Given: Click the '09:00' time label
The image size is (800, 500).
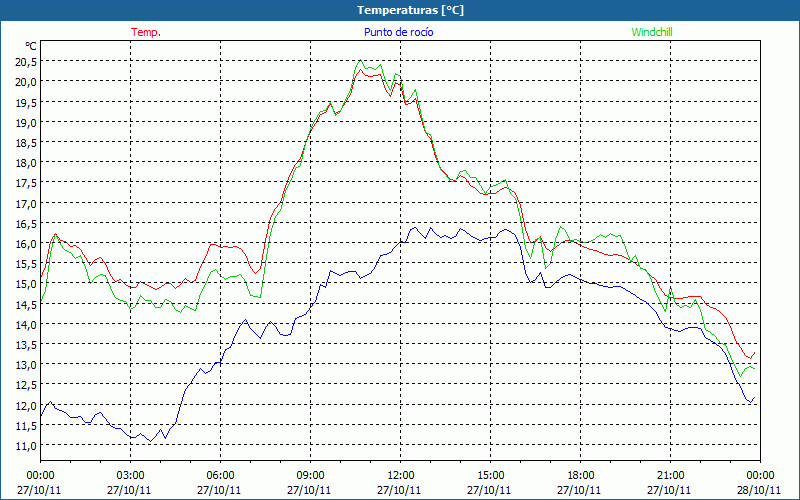Looking at the screenshot, I should 310,475.
